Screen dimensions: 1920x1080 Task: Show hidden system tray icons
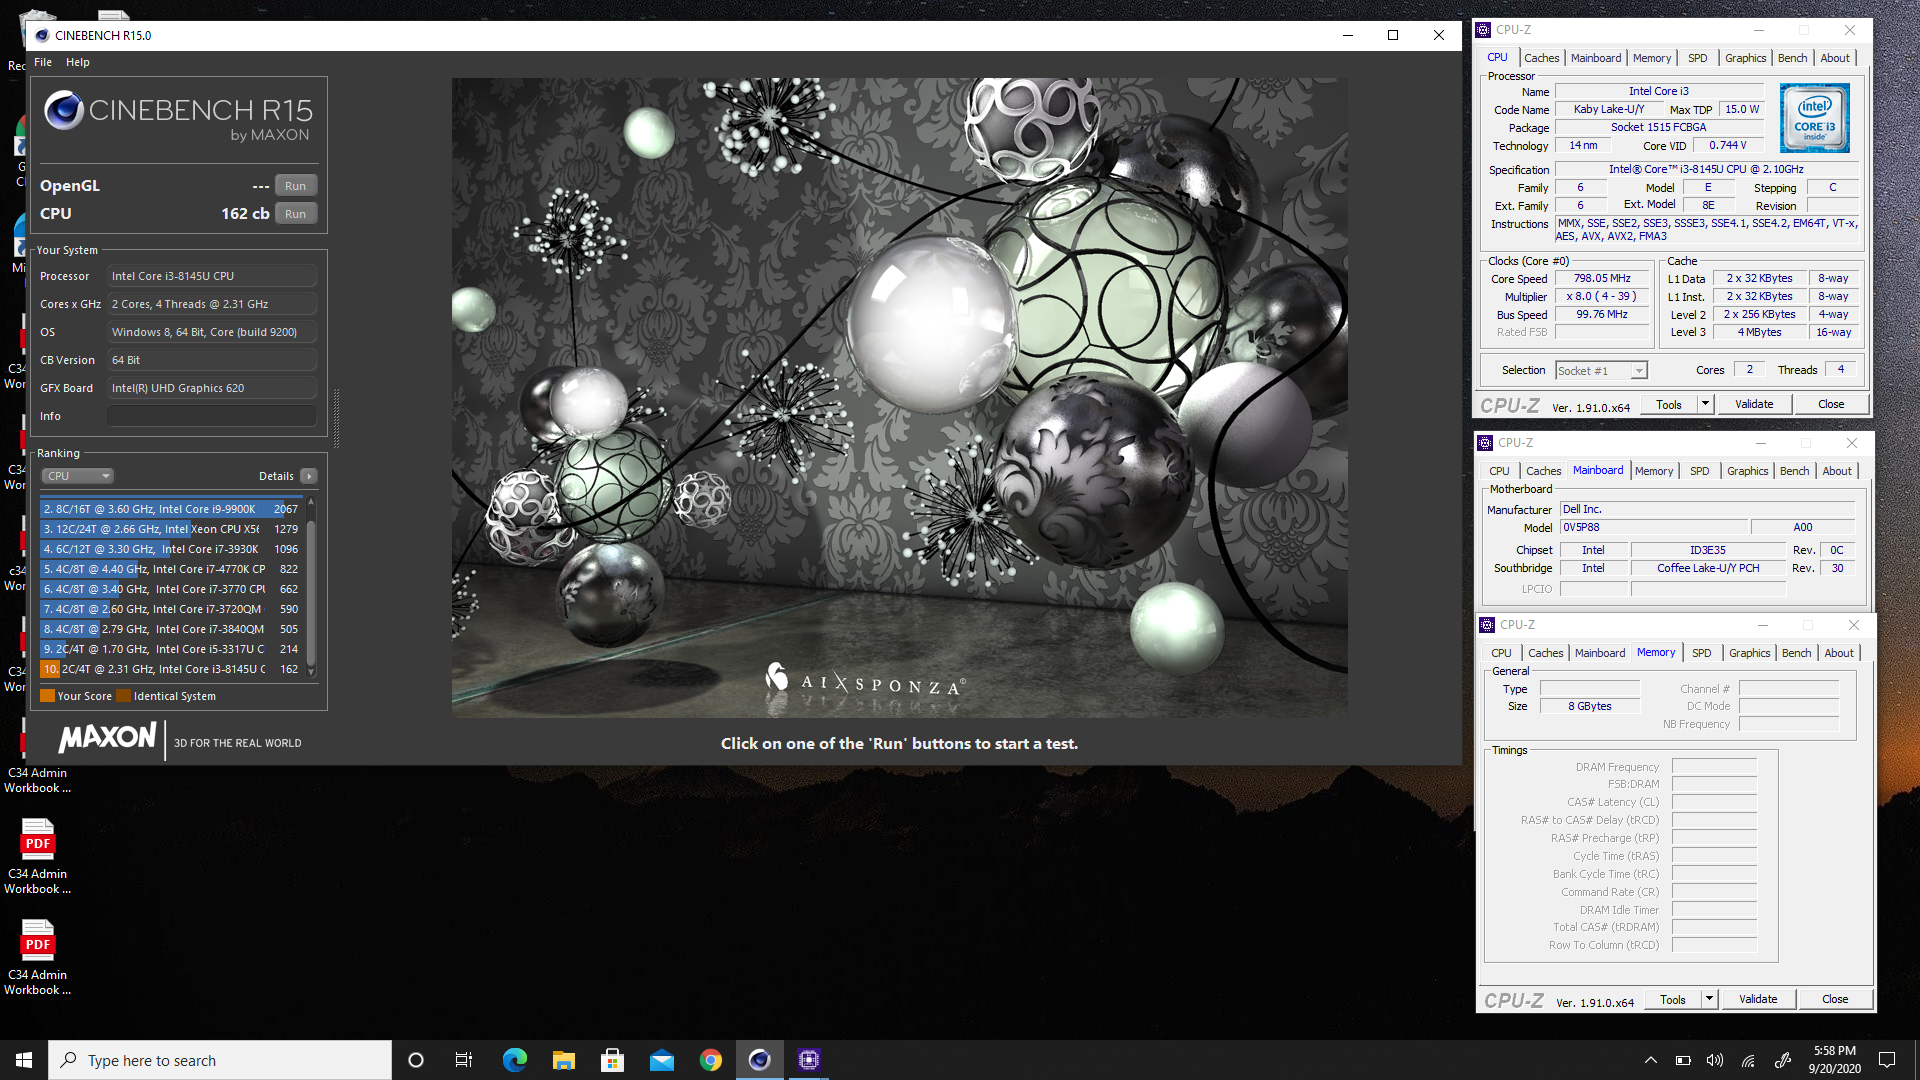click(x=1651, y=1060)
